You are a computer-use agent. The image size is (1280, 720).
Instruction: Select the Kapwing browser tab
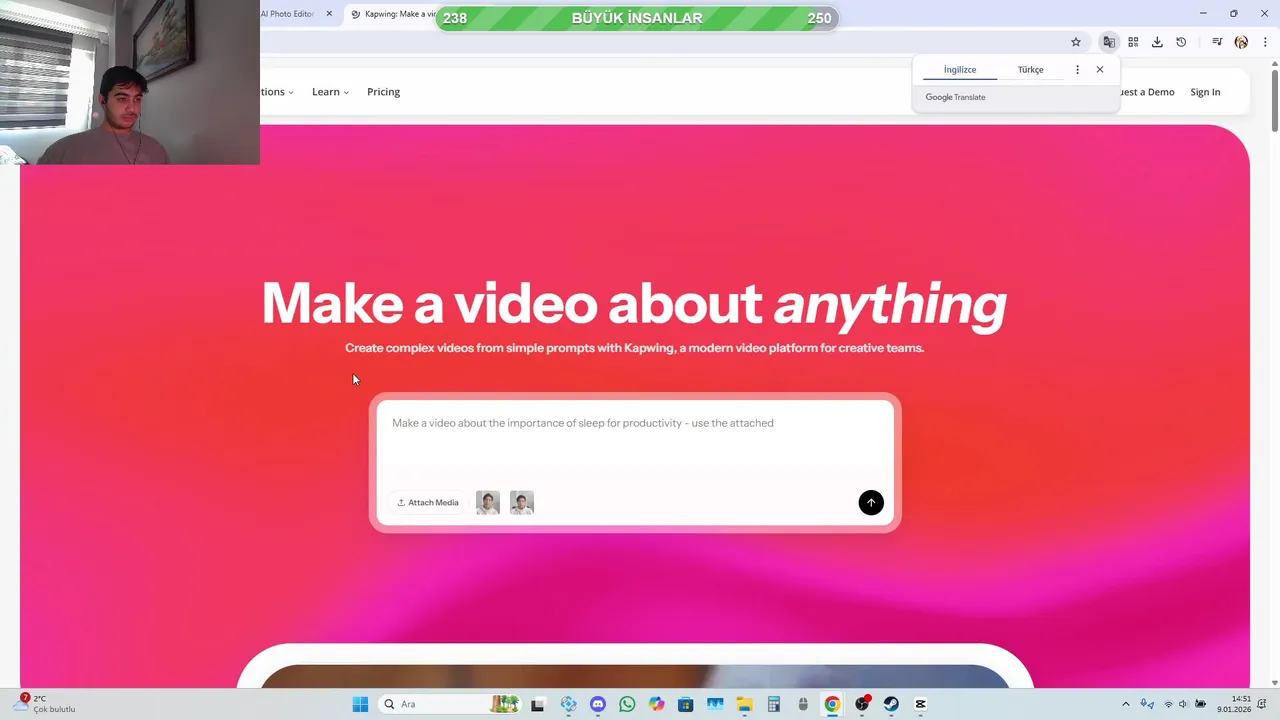[392, 14]
